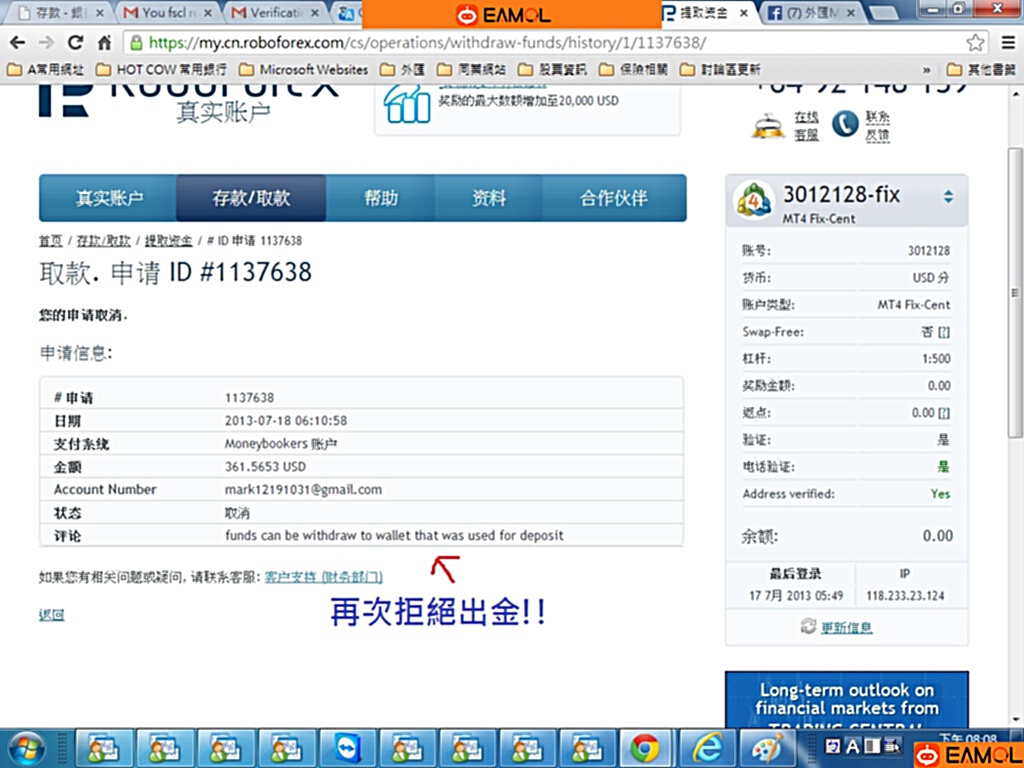Select the IP address 118.233.23.124

pos(905,596)
